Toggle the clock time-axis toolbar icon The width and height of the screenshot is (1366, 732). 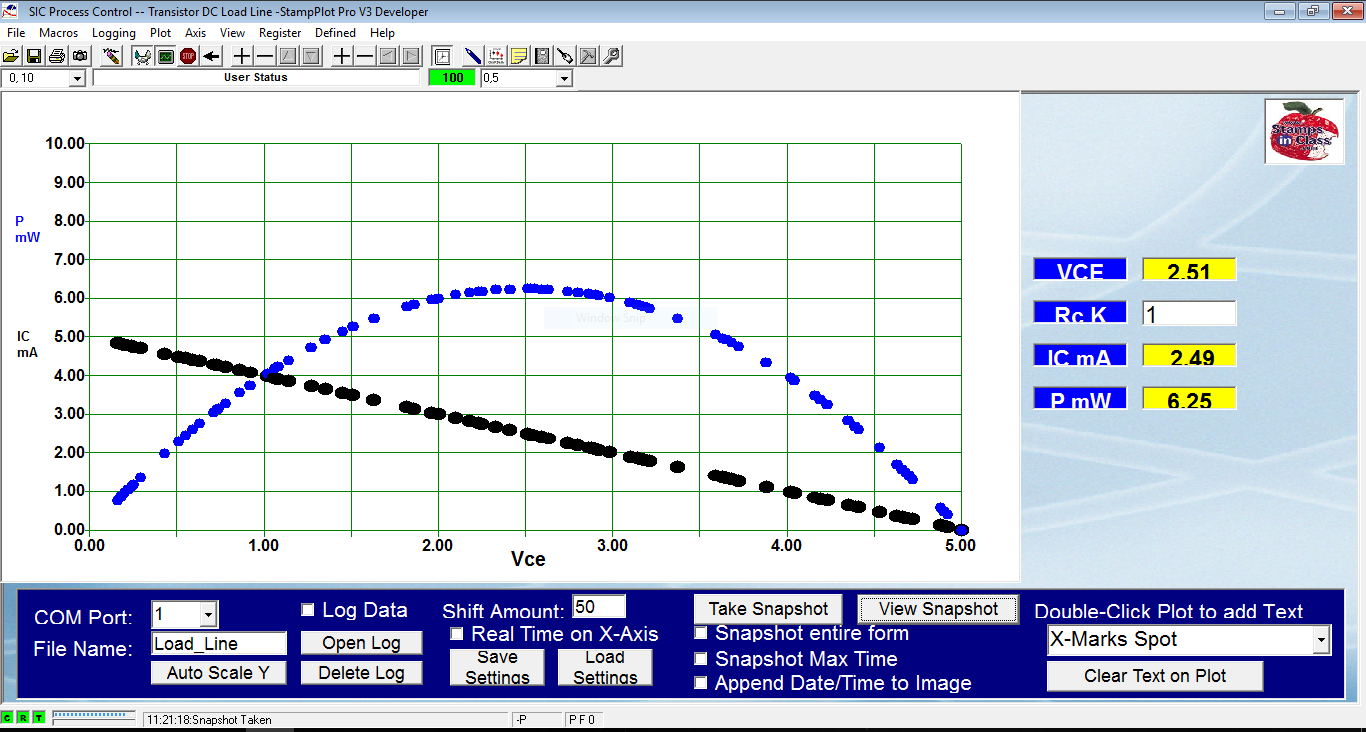click(x=442, y=56)
